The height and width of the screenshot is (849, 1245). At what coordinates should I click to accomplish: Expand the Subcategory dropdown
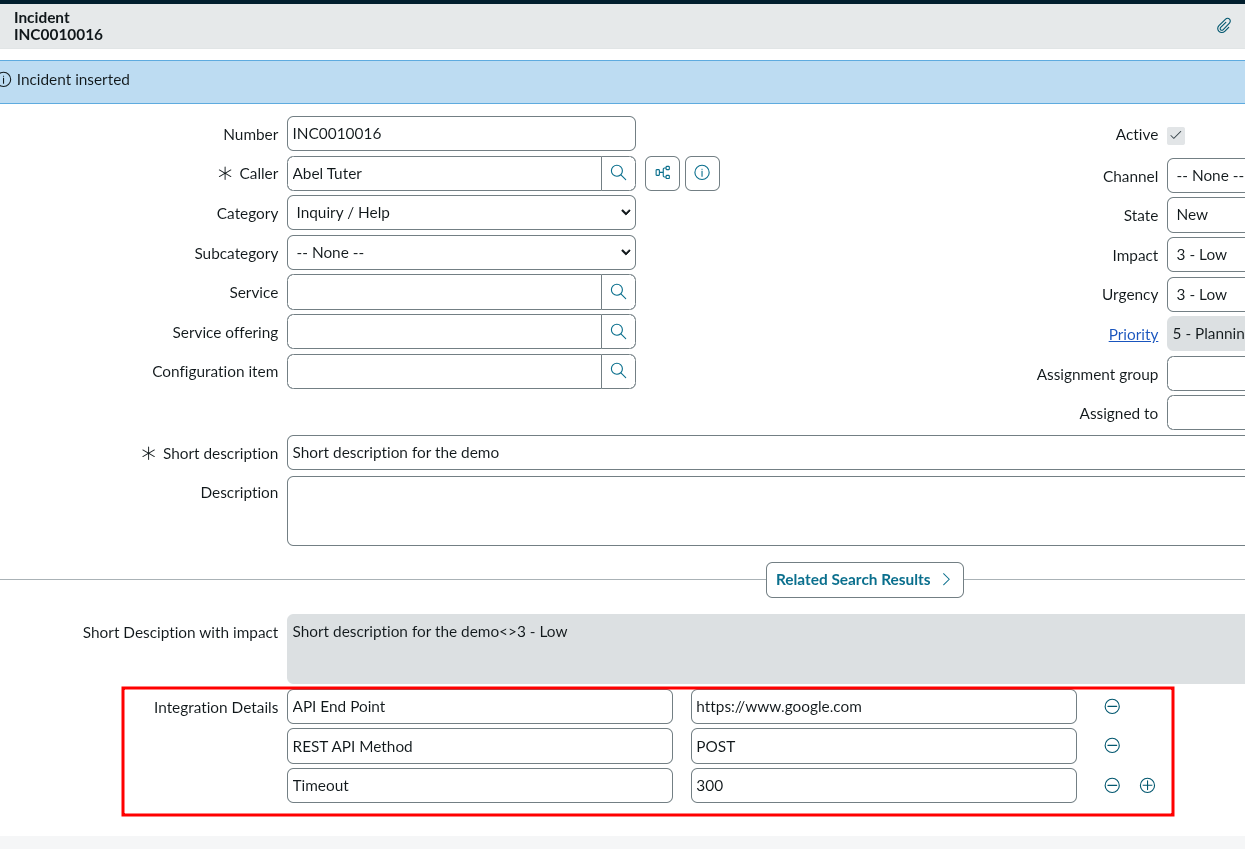[x=461, y=253]
